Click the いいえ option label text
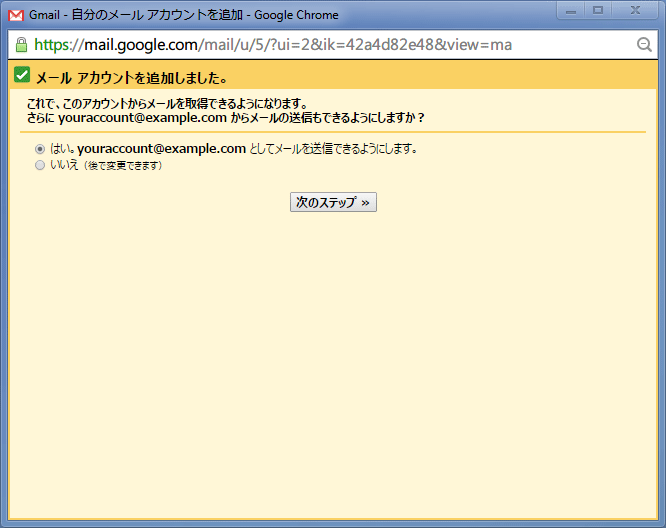Image resolution: width=666 pixels, height=528 pixels. [x=64, y=166]
